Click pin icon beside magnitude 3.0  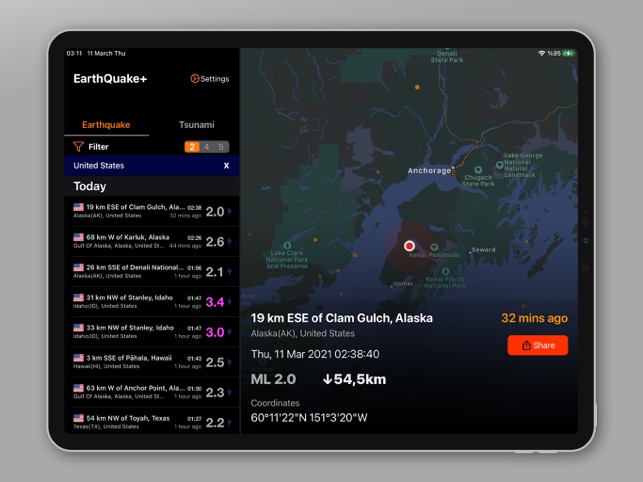click(x=229, y=332)
